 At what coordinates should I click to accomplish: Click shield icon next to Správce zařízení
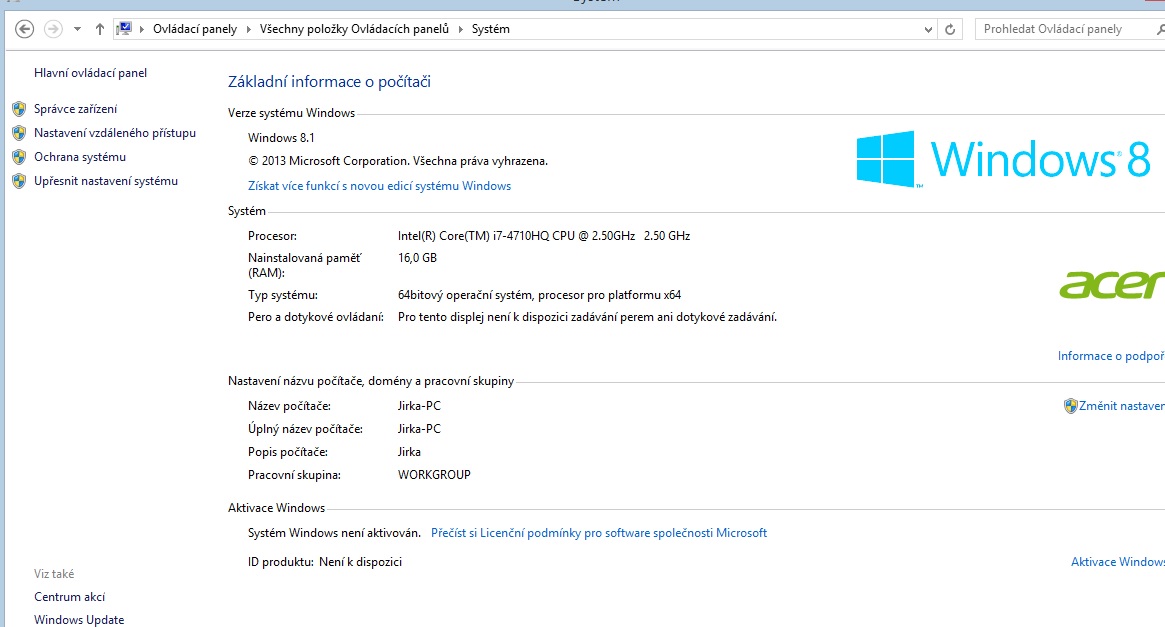tap(19, 109)
